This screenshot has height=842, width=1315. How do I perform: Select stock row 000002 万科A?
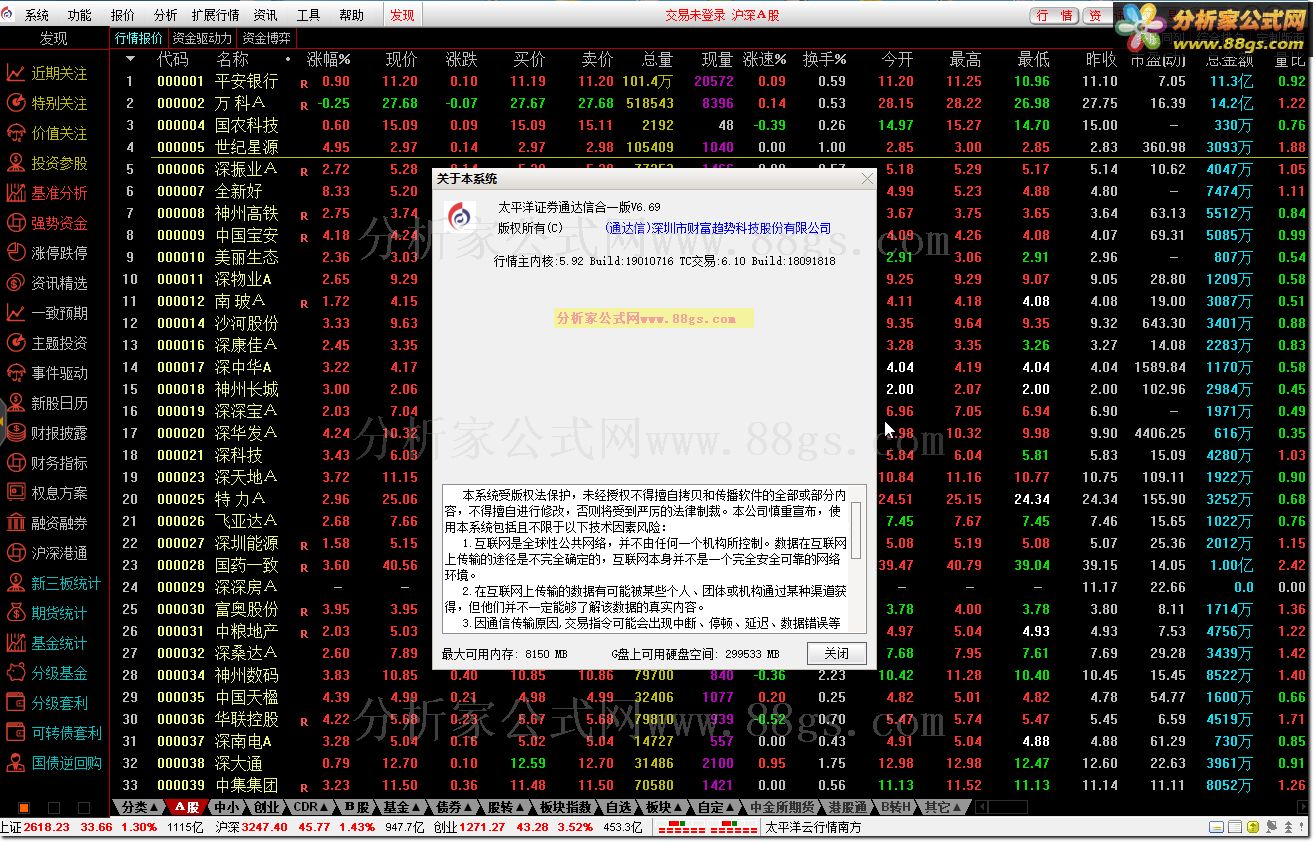coord(710,103)
